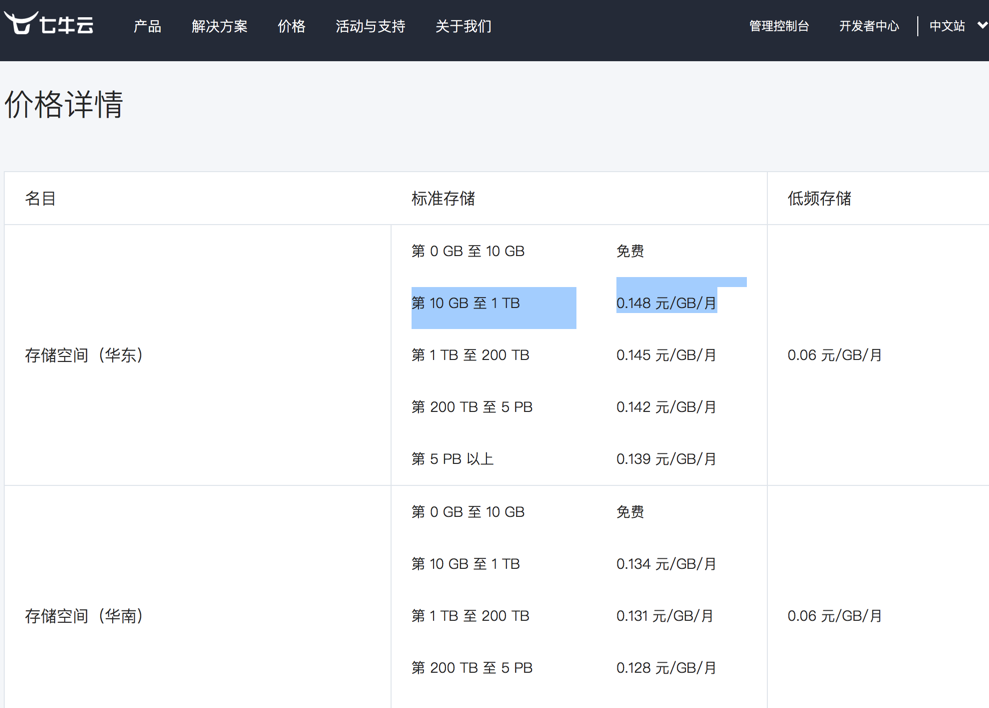
Task: Open the 关于我们 menu
Action: (463, 26)
